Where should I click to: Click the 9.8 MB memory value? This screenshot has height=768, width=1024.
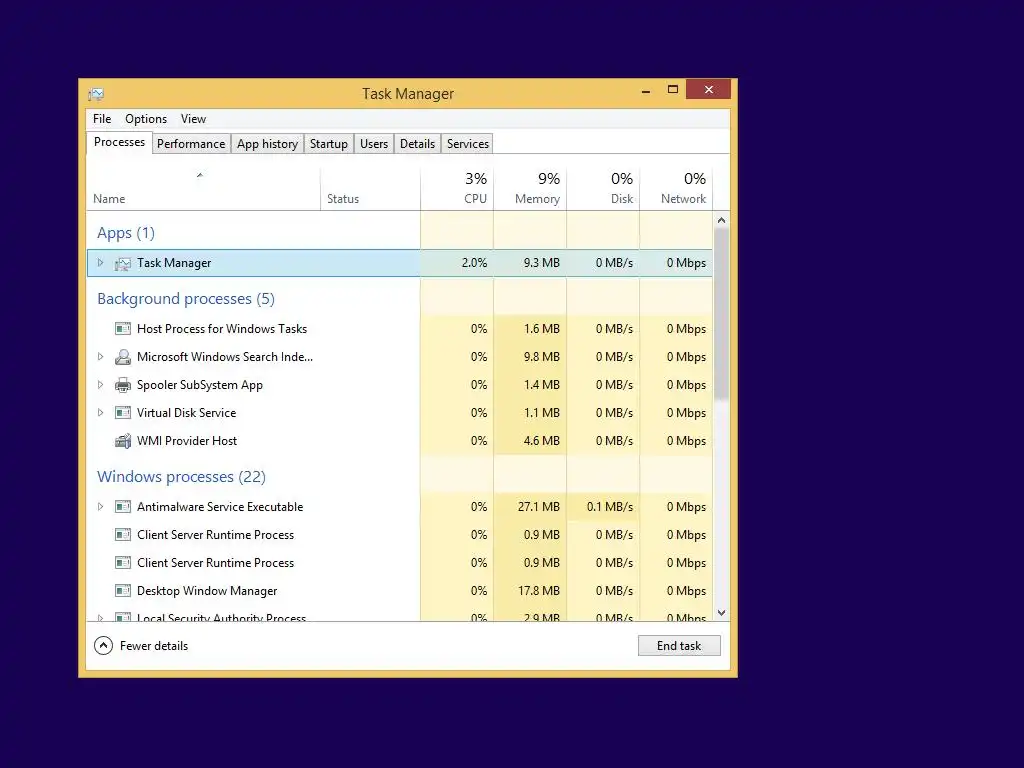click(541, 357)
